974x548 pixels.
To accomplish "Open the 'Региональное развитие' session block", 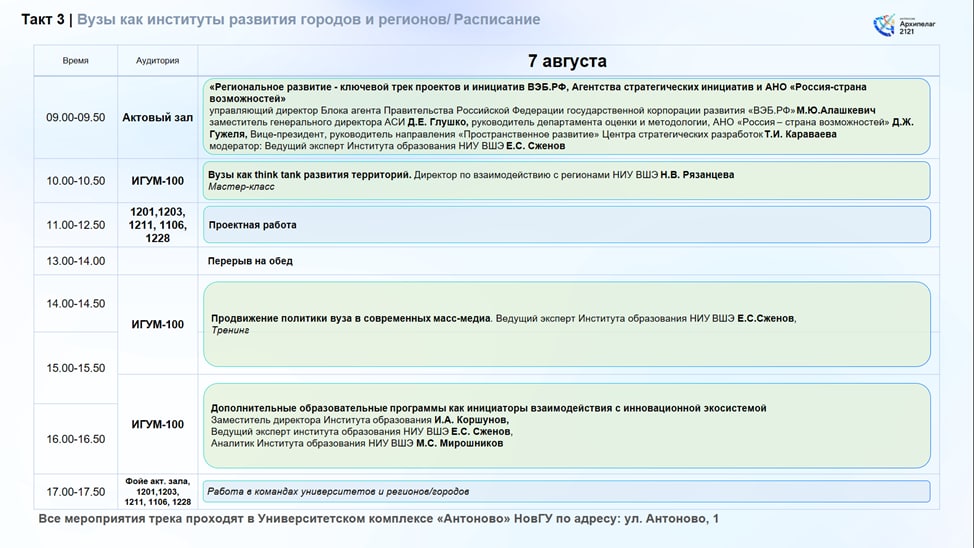I will coord(567,116).
